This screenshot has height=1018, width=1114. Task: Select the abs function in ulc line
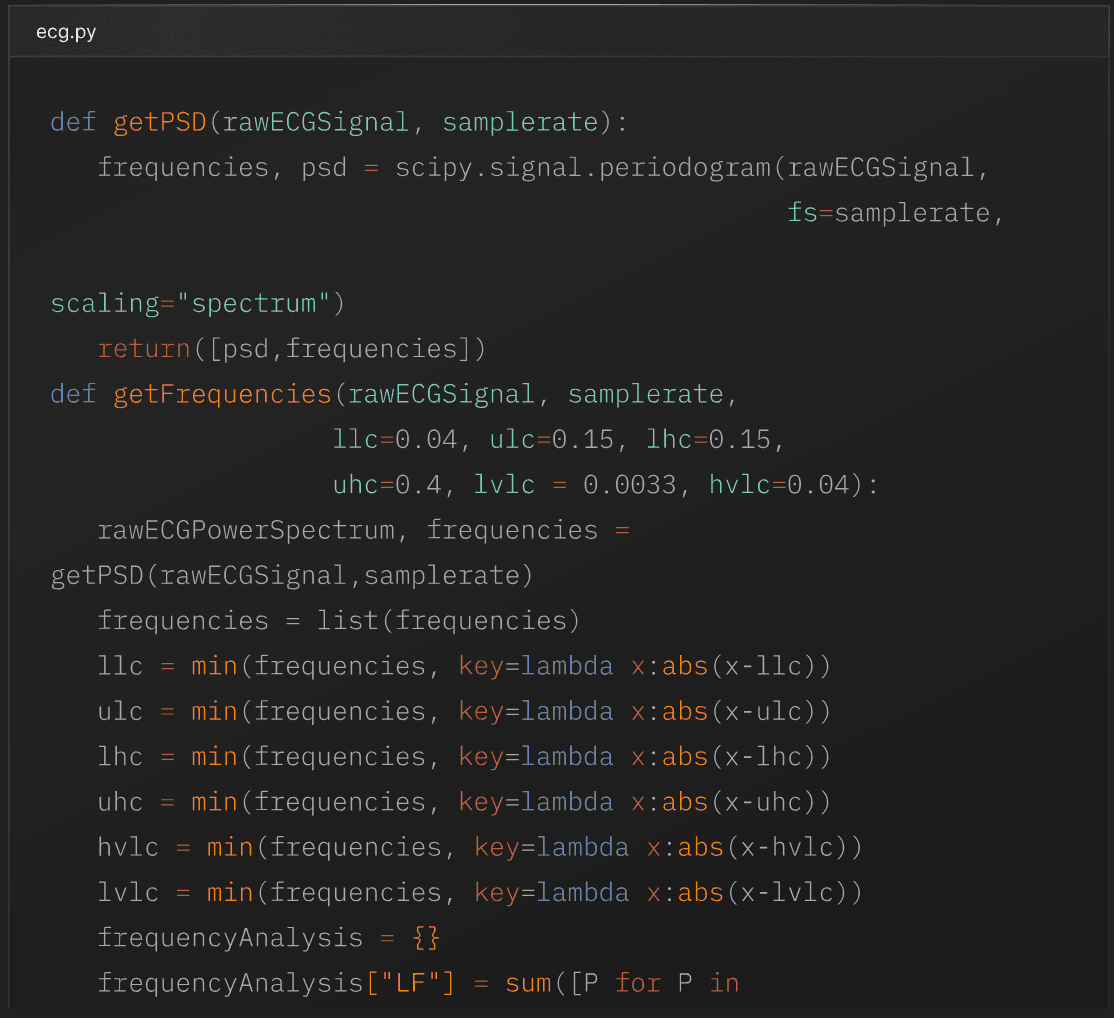pyautogui.click(x=683, y=711)
